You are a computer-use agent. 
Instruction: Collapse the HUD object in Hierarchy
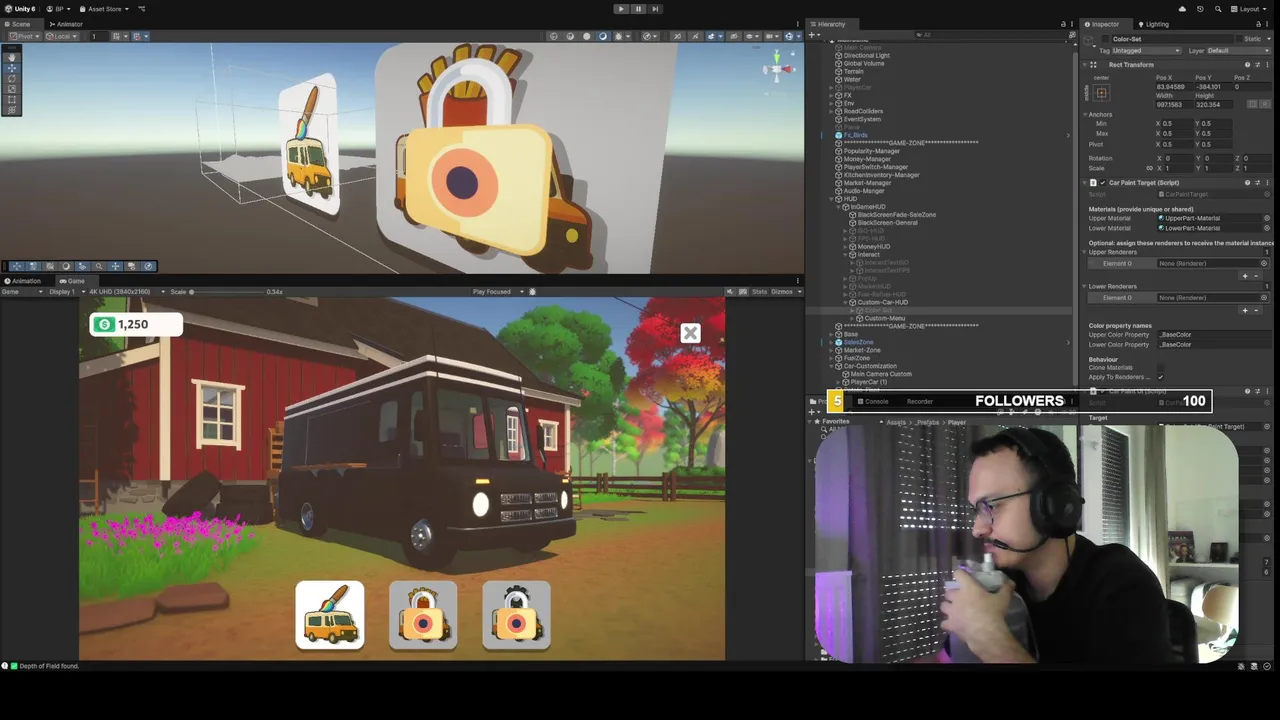833,199
